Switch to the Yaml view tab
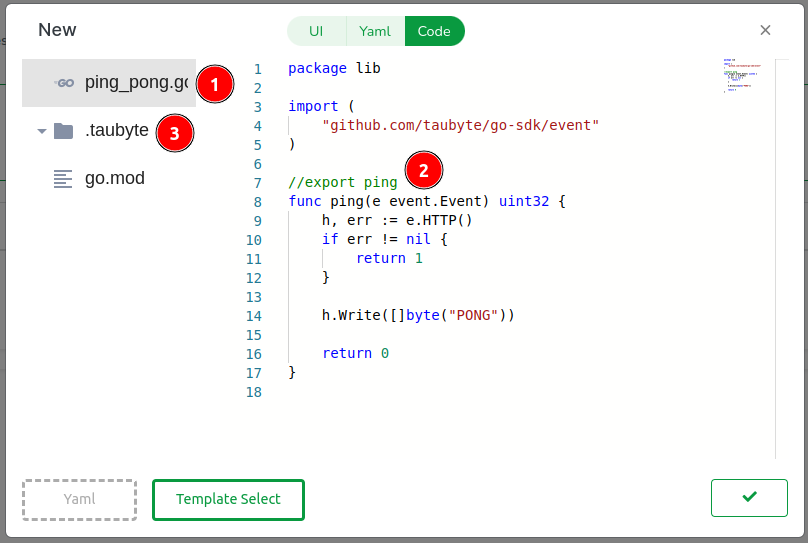Viewport: 808px width, 543px height. [x=375, y=31]
